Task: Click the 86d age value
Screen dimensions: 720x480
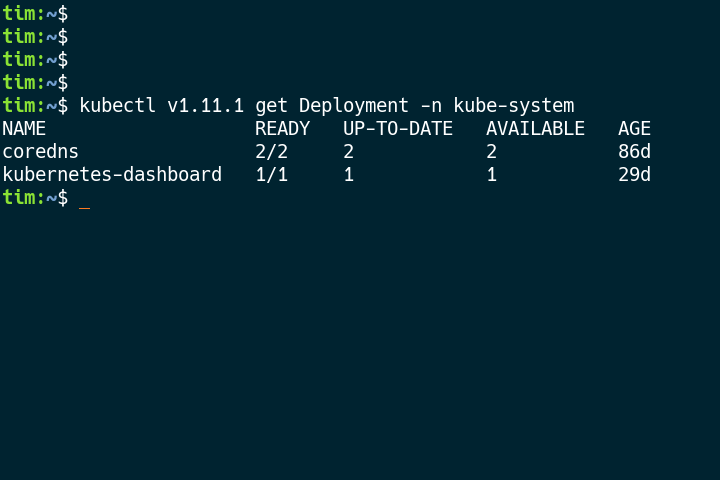Action: point(634,152)
